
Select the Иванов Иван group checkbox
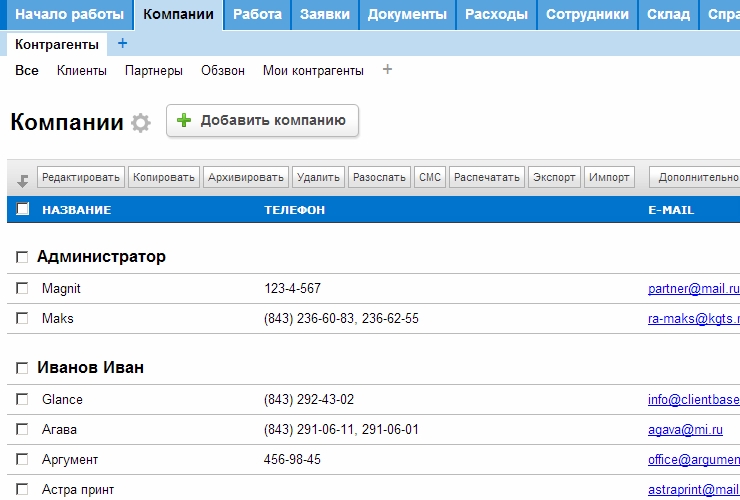(23, 368)
